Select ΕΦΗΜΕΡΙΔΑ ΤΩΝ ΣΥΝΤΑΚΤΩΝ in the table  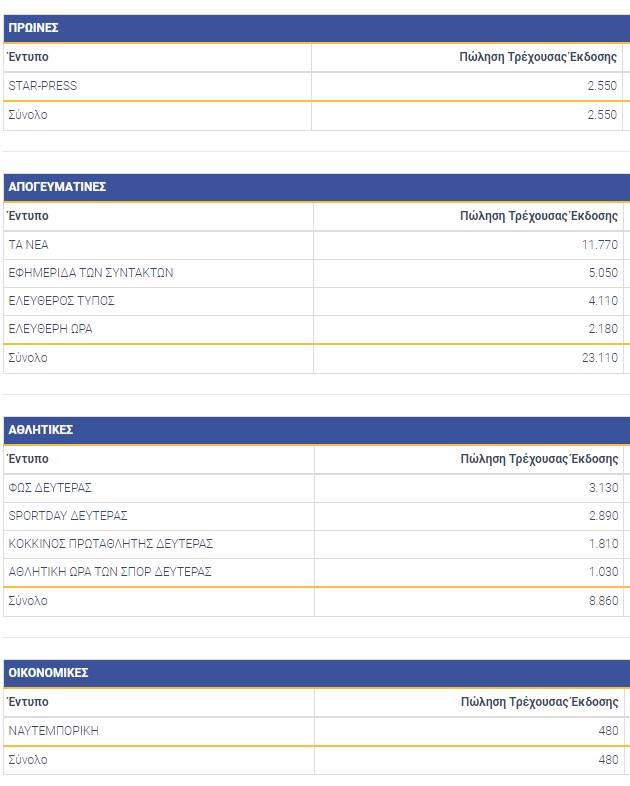coord(91,273)
